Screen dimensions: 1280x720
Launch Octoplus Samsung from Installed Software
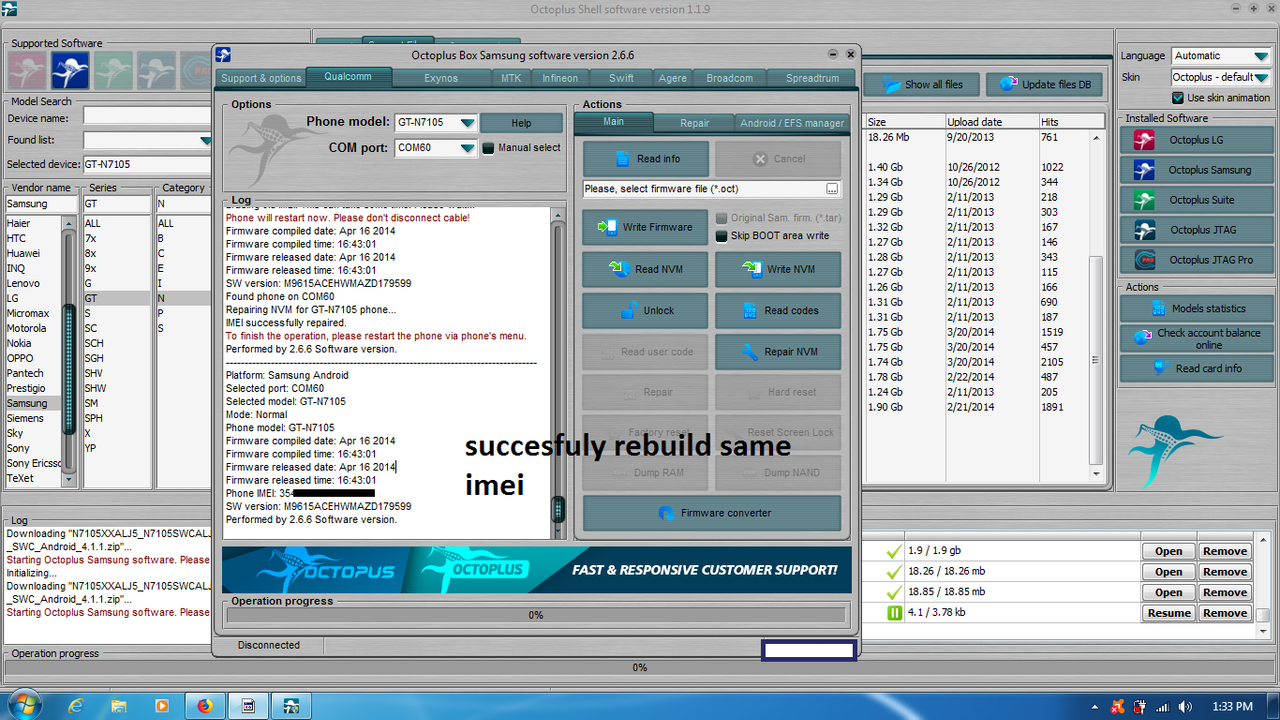click(1196, 170)
